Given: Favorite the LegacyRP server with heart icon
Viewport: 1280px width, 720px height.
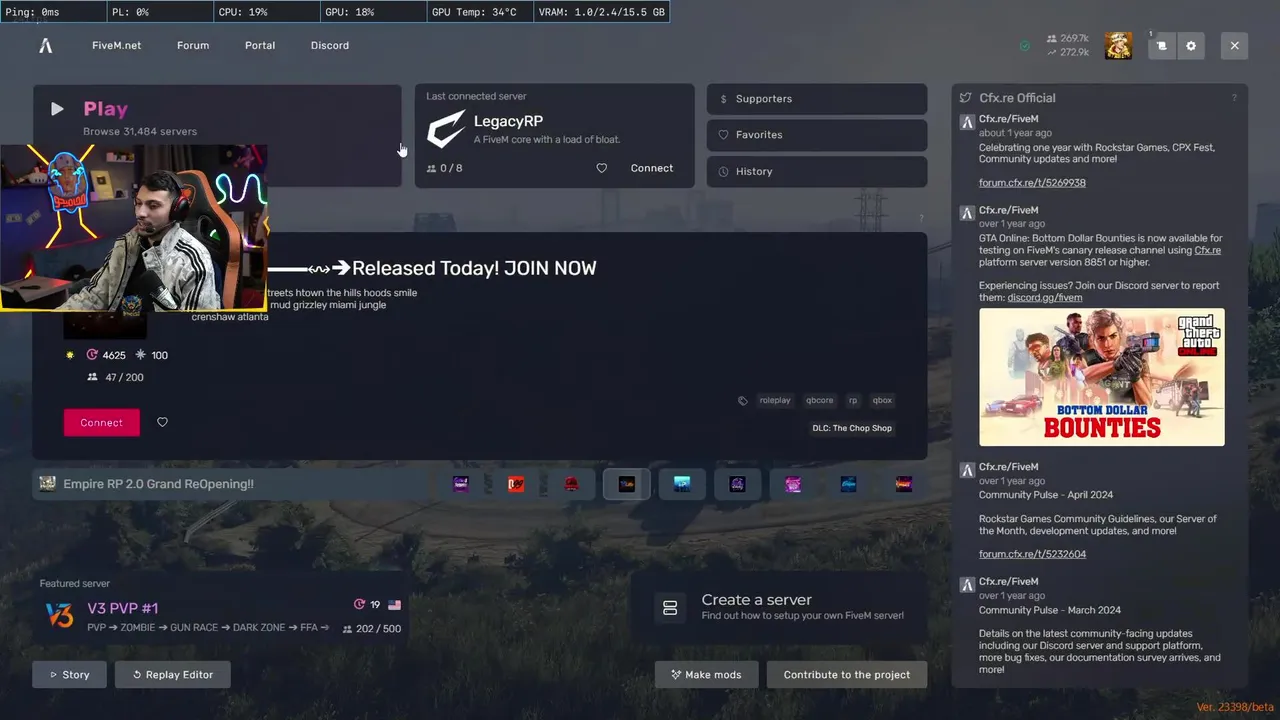Looking at the screenshot, I should pyautogui.click(x=602, y=168).
